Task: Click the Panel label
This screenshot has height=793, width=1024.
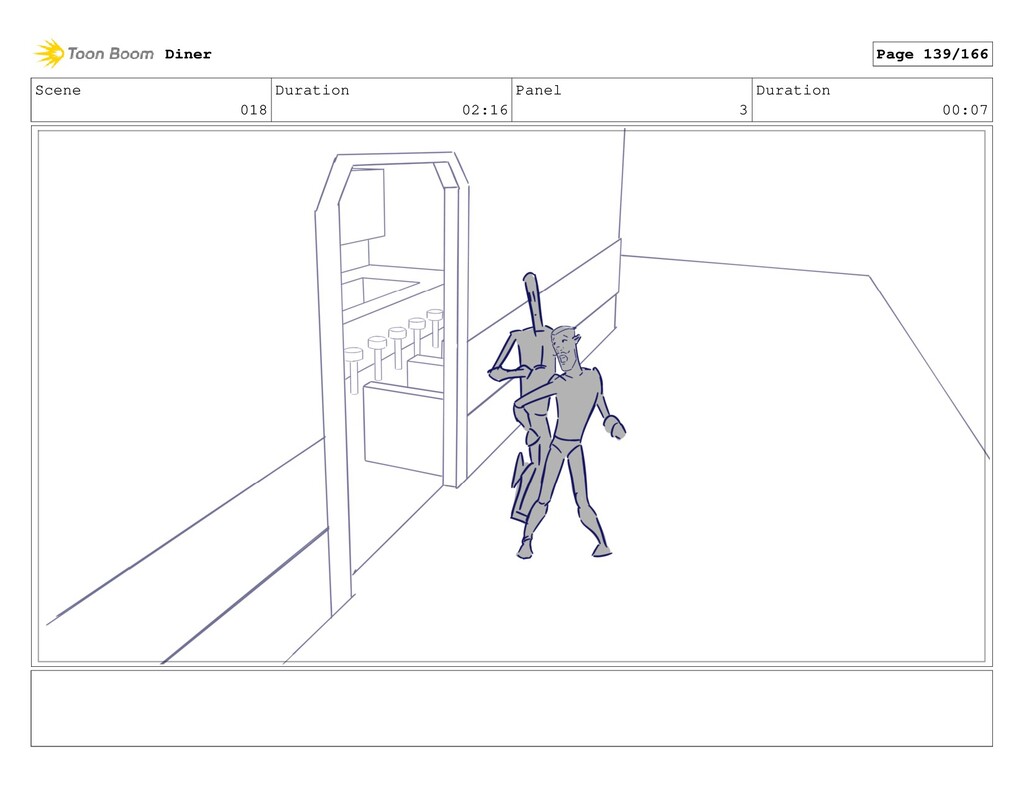Action: click(538, 90)
